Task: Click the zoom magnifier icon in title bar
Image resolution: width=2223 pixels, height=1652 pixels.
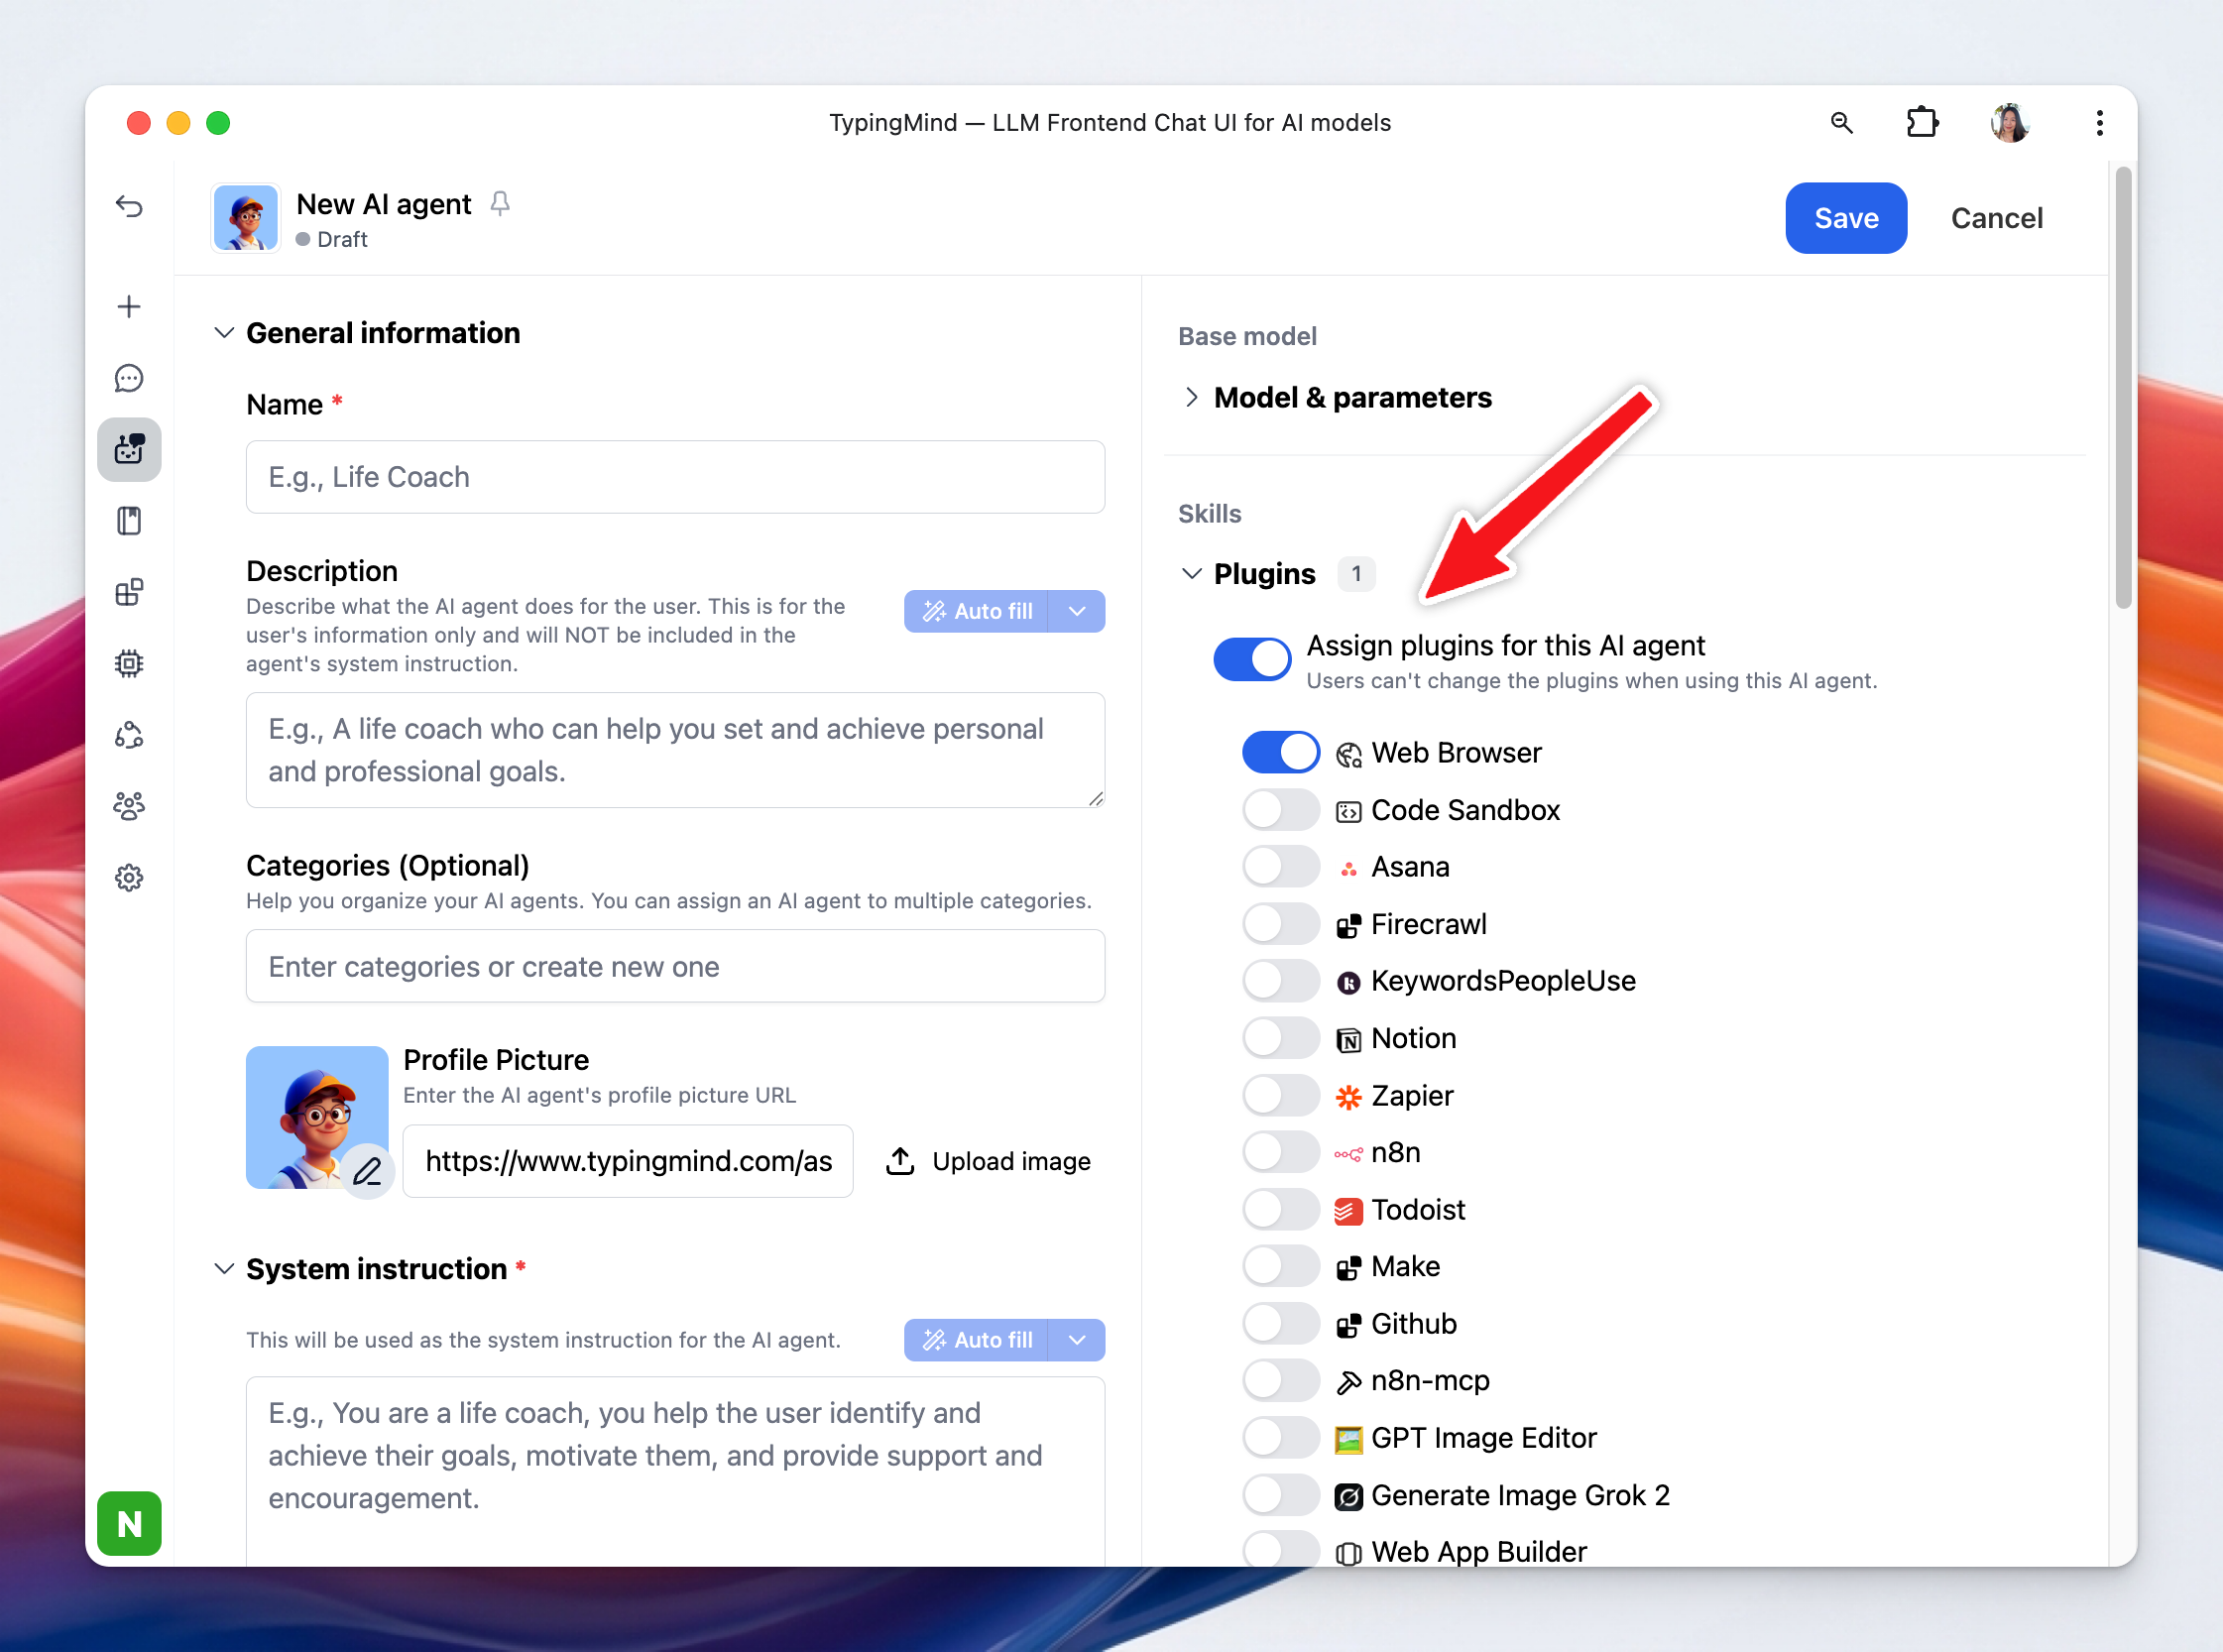Action: 1842,123
